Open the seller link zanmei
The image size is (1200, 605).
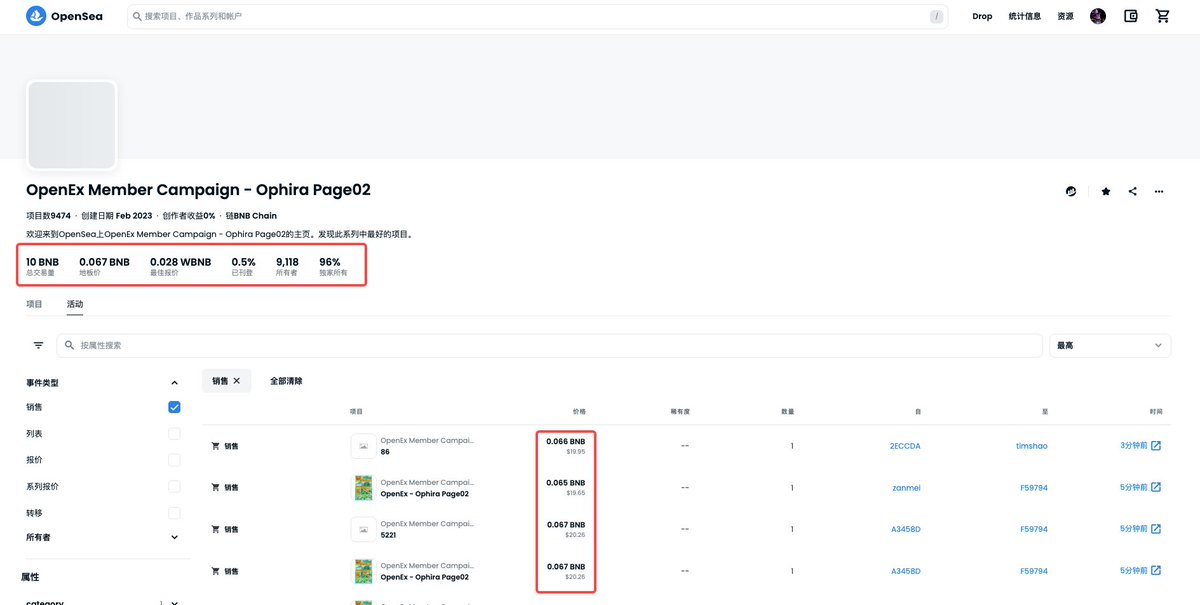coord(905,487)
